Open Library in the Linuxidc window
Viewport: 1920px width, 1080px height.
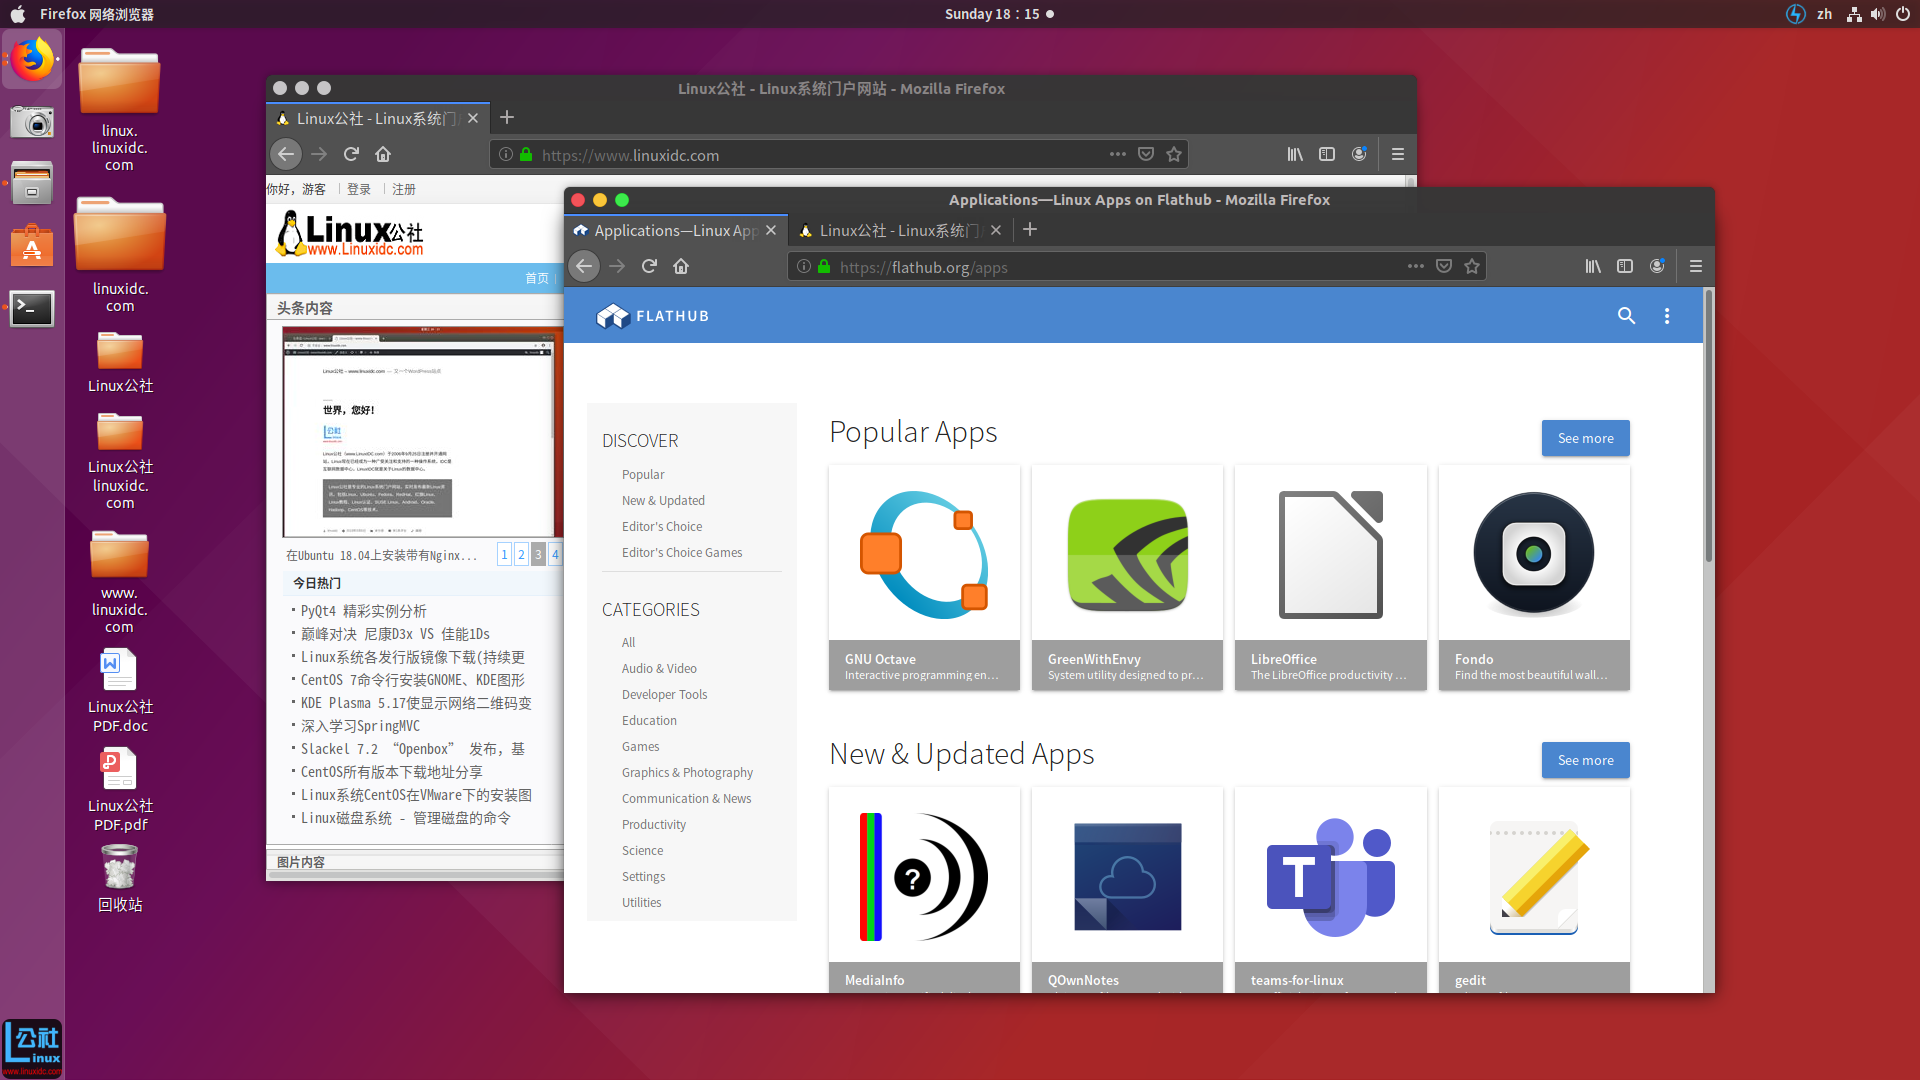(1295, 154)
